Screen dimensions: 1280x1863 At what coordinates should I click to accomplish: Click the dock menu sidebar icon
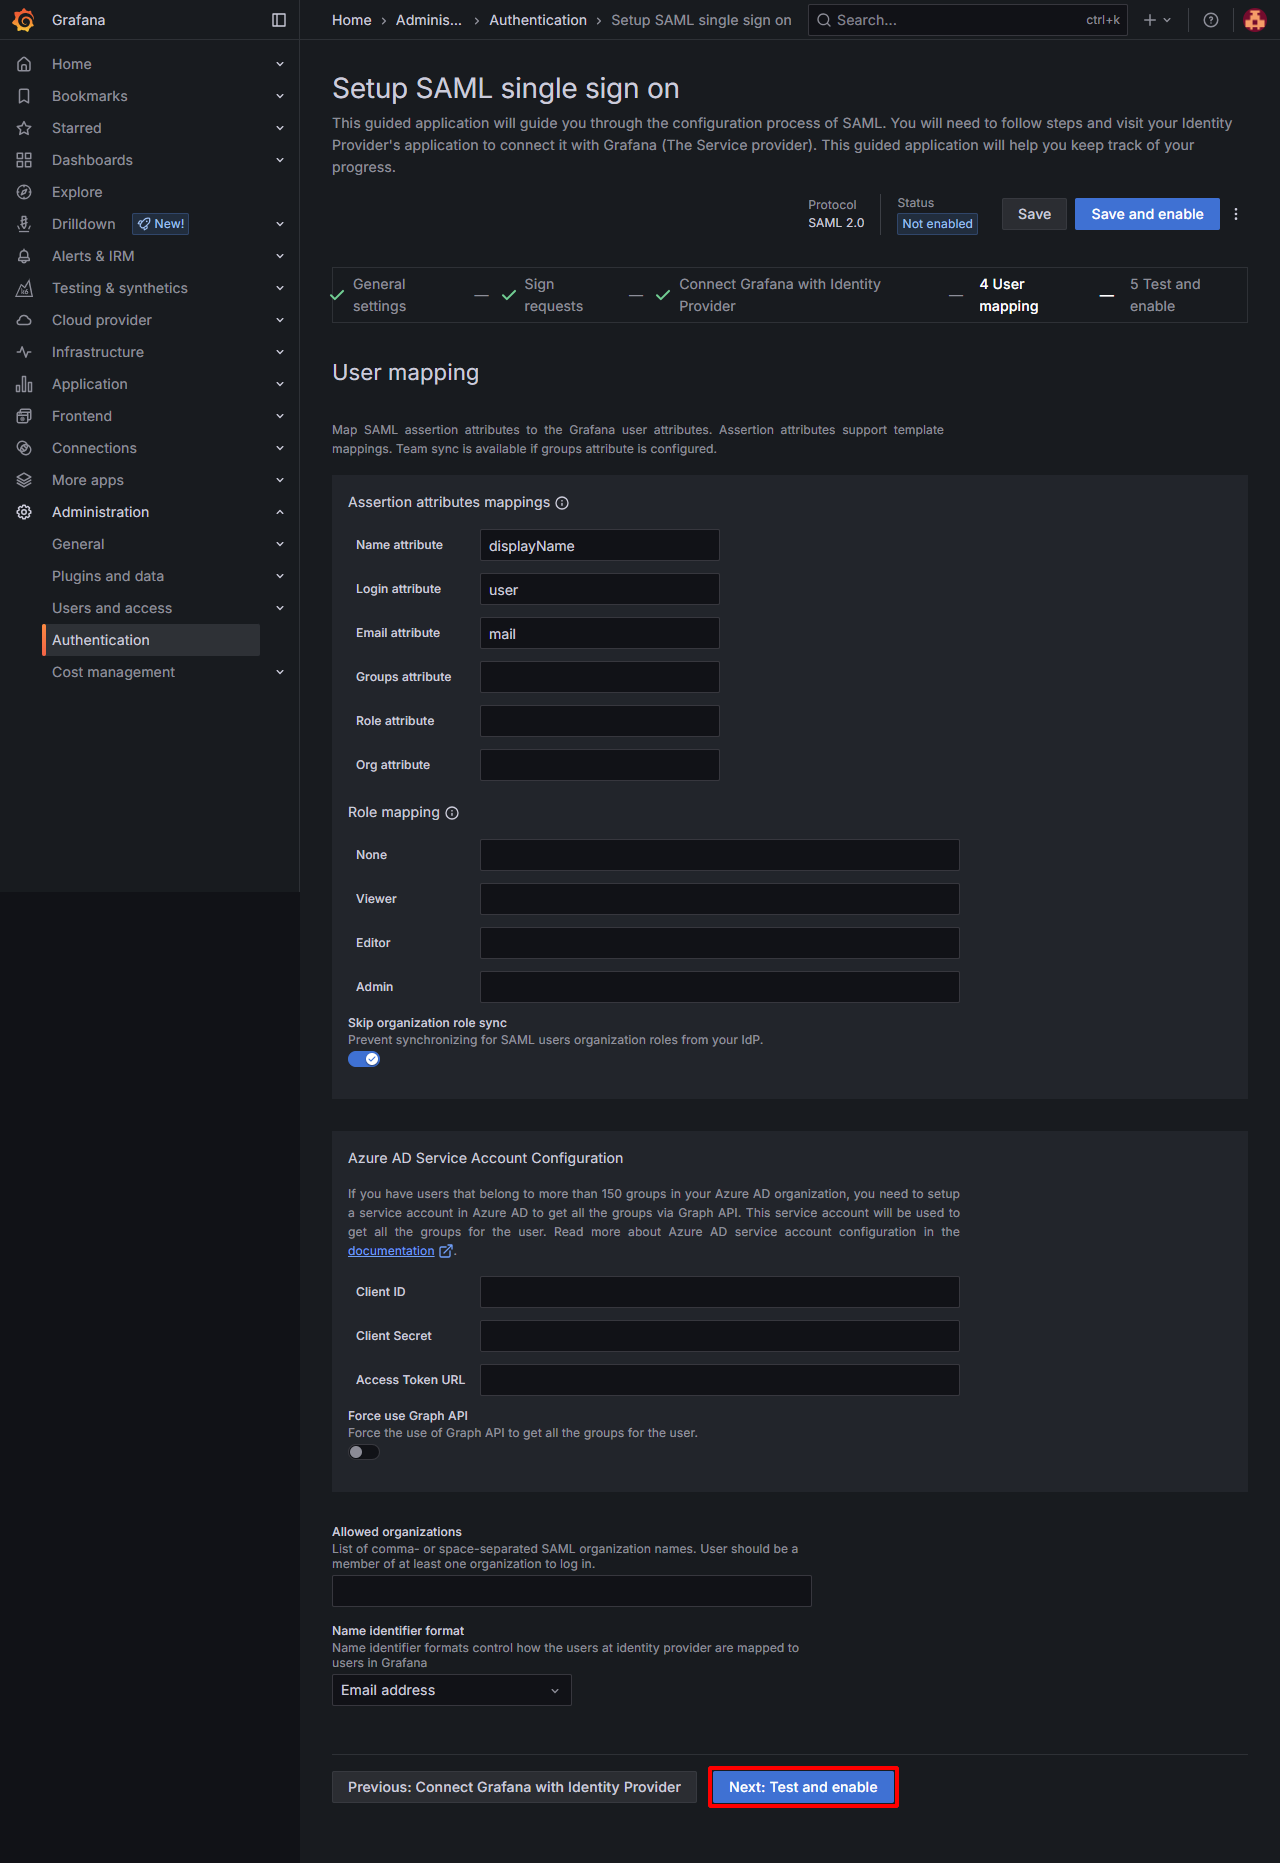pos(279,20)
